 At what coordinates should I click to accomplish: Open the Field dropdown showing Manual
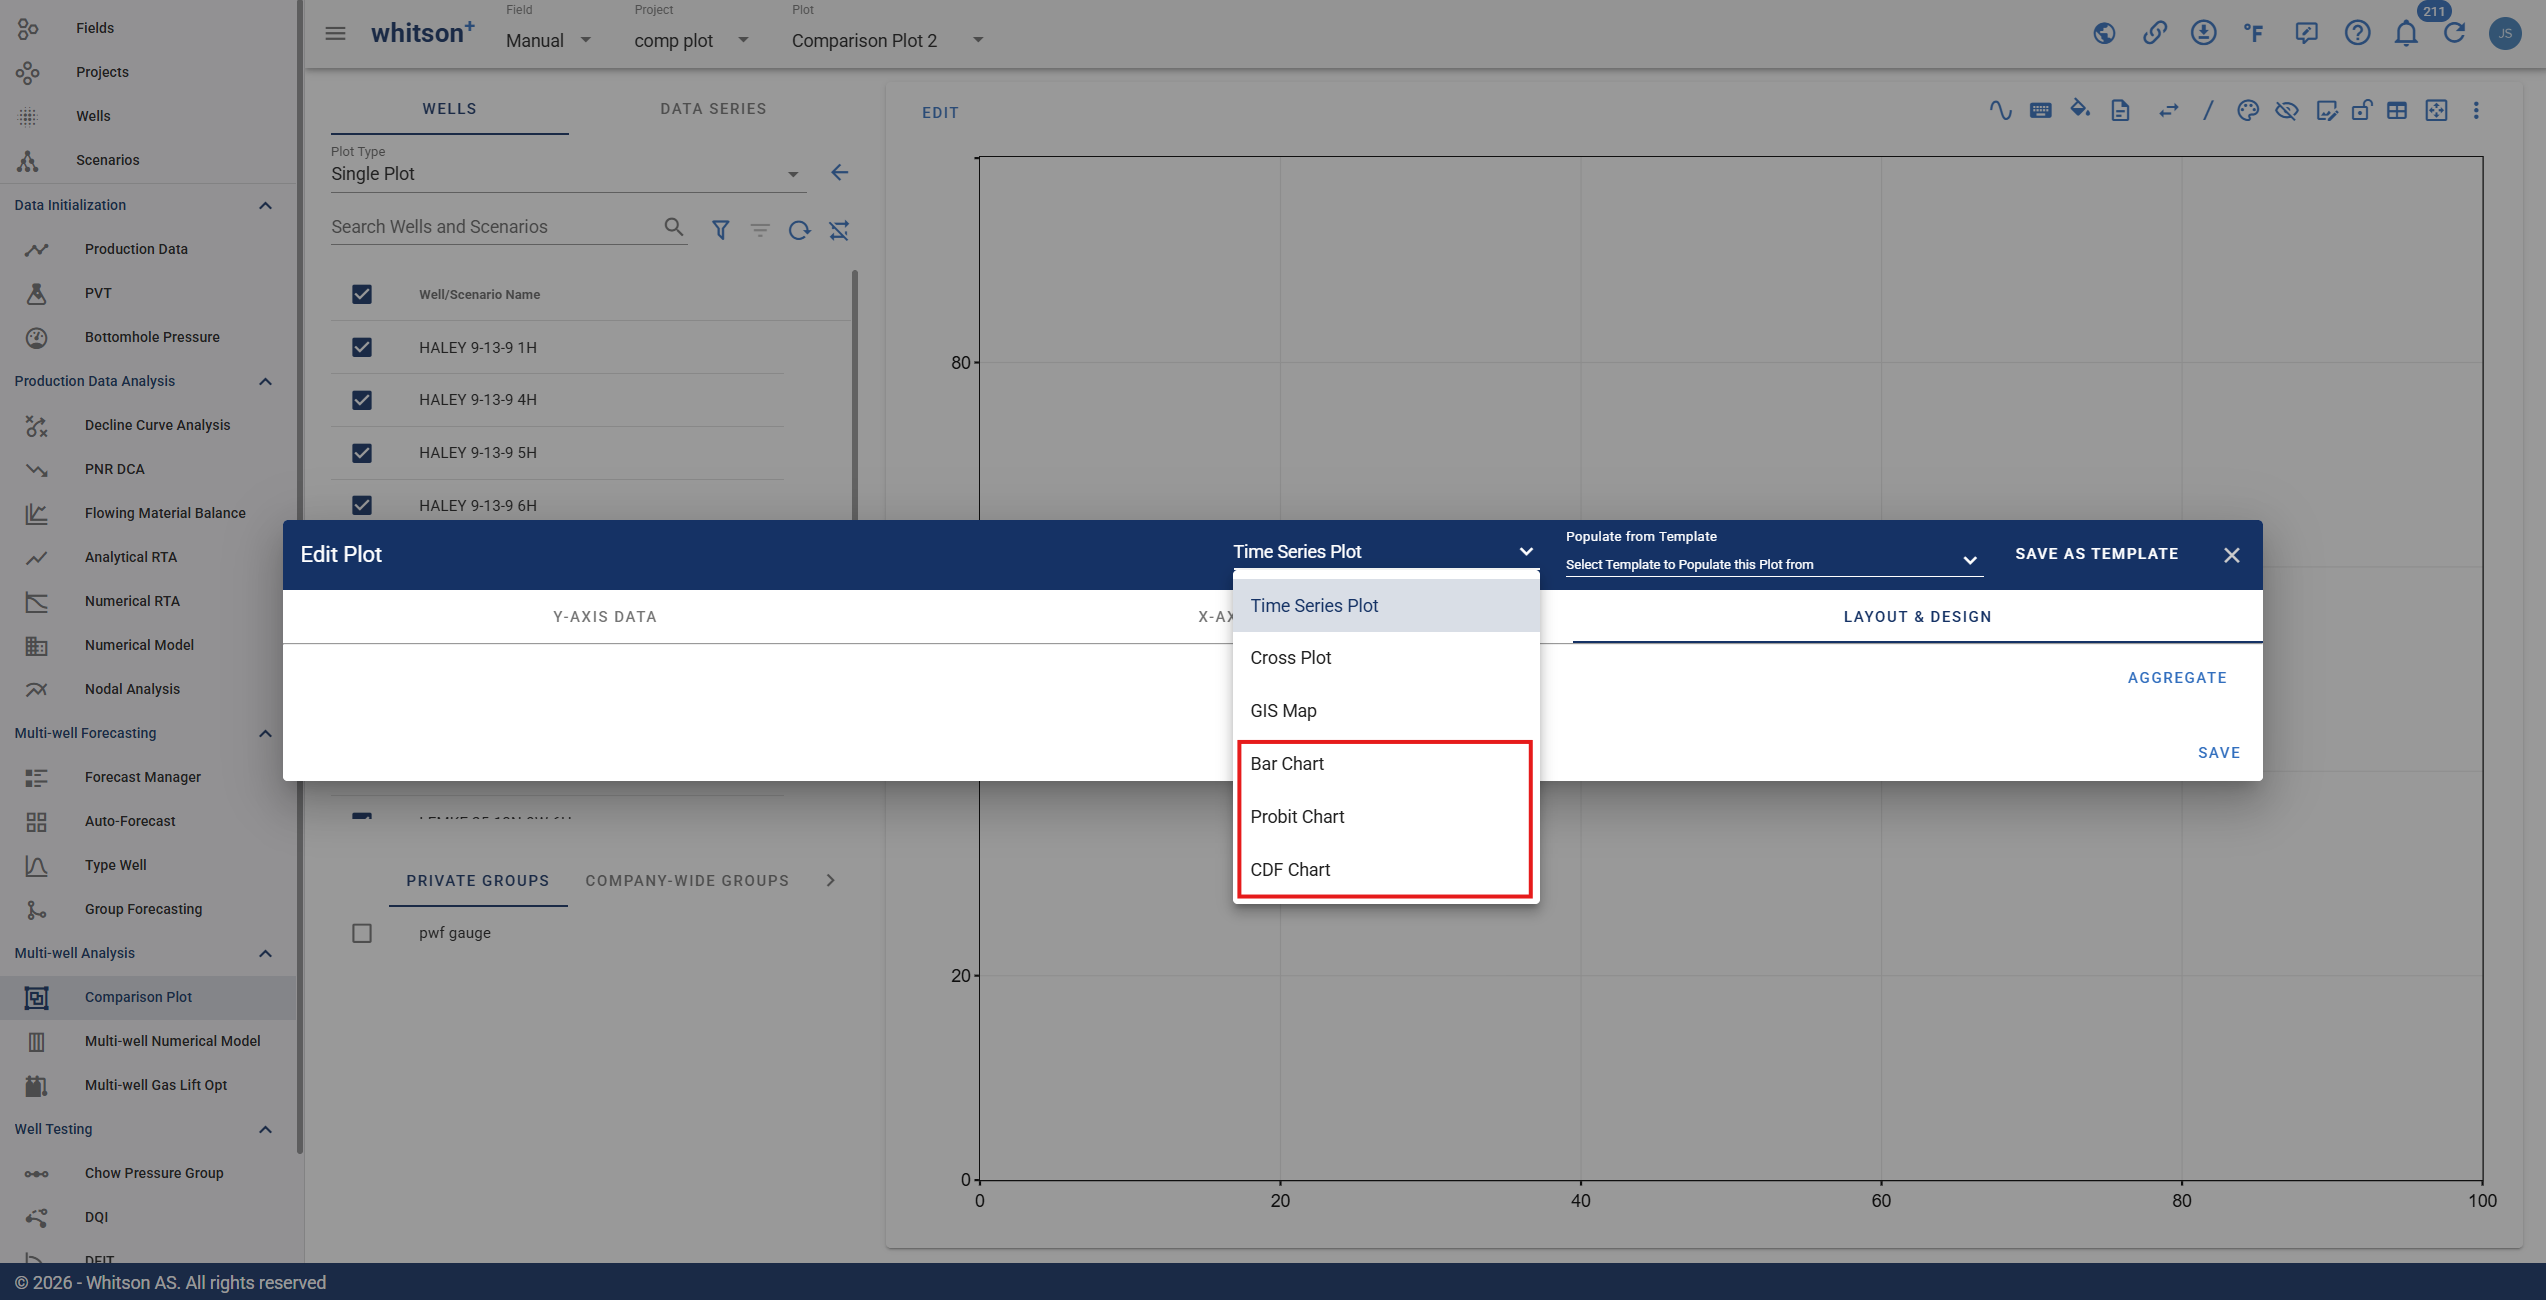pyautogui.click(x=548, y=40)
